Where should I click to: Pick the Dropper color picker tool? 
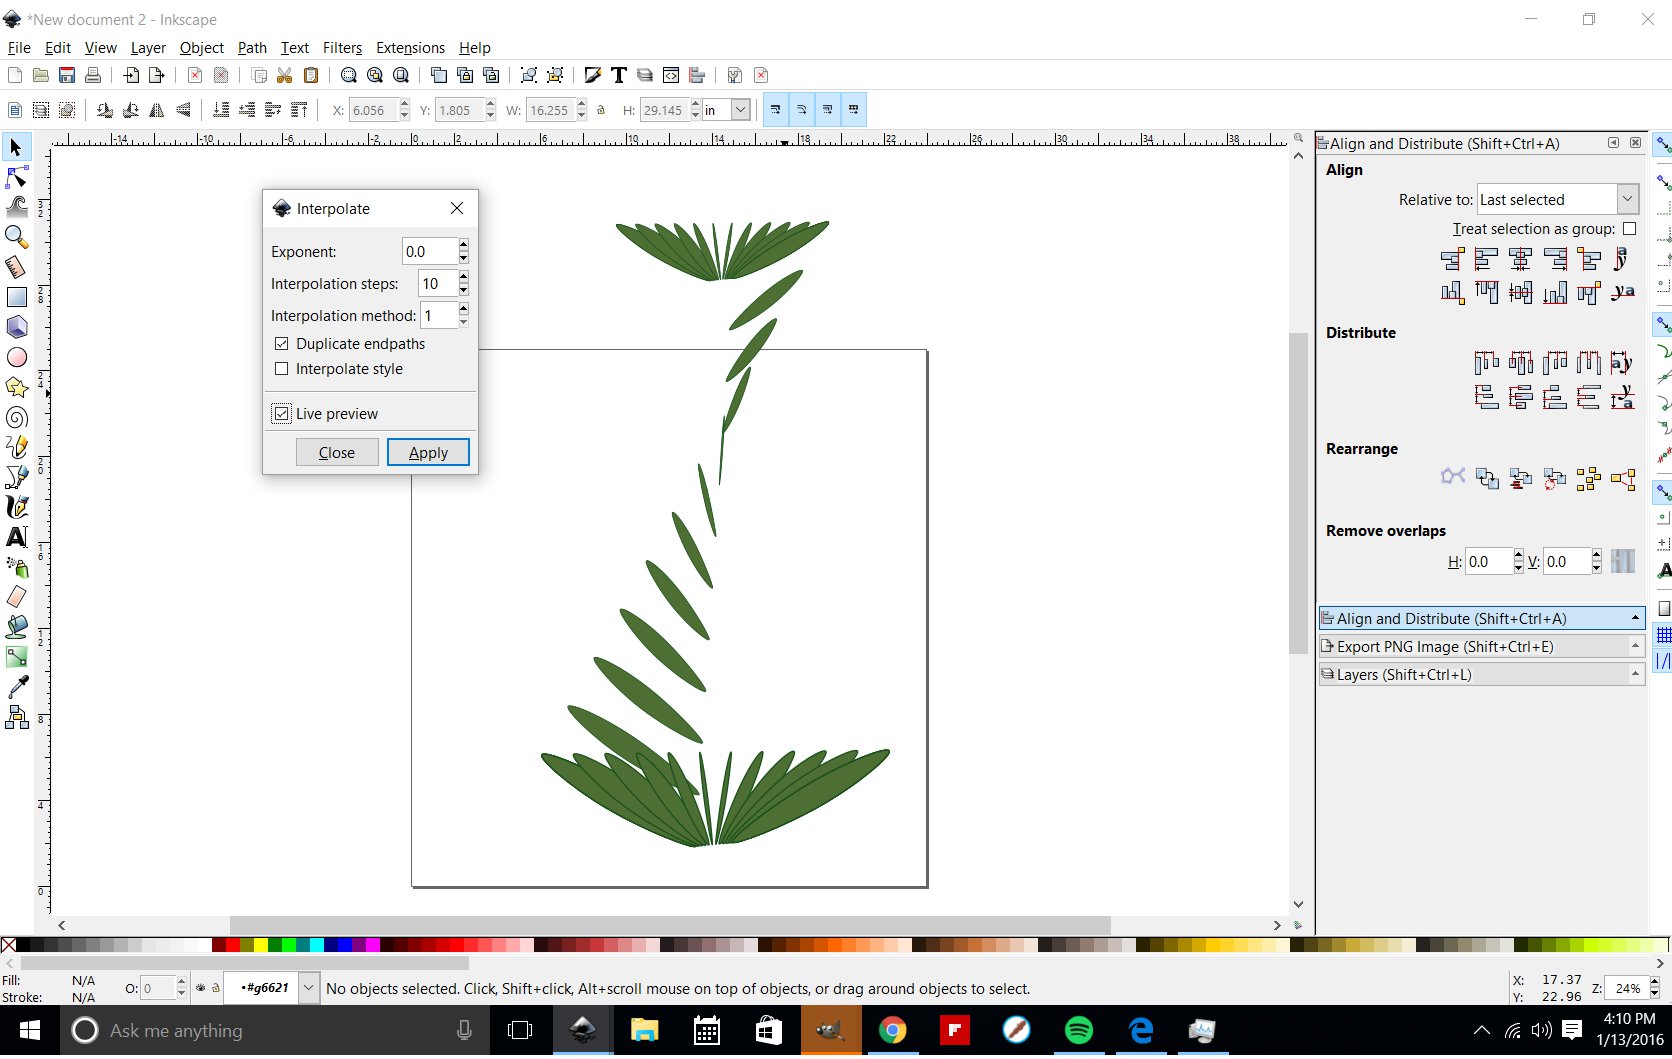[x=17, y=687]
